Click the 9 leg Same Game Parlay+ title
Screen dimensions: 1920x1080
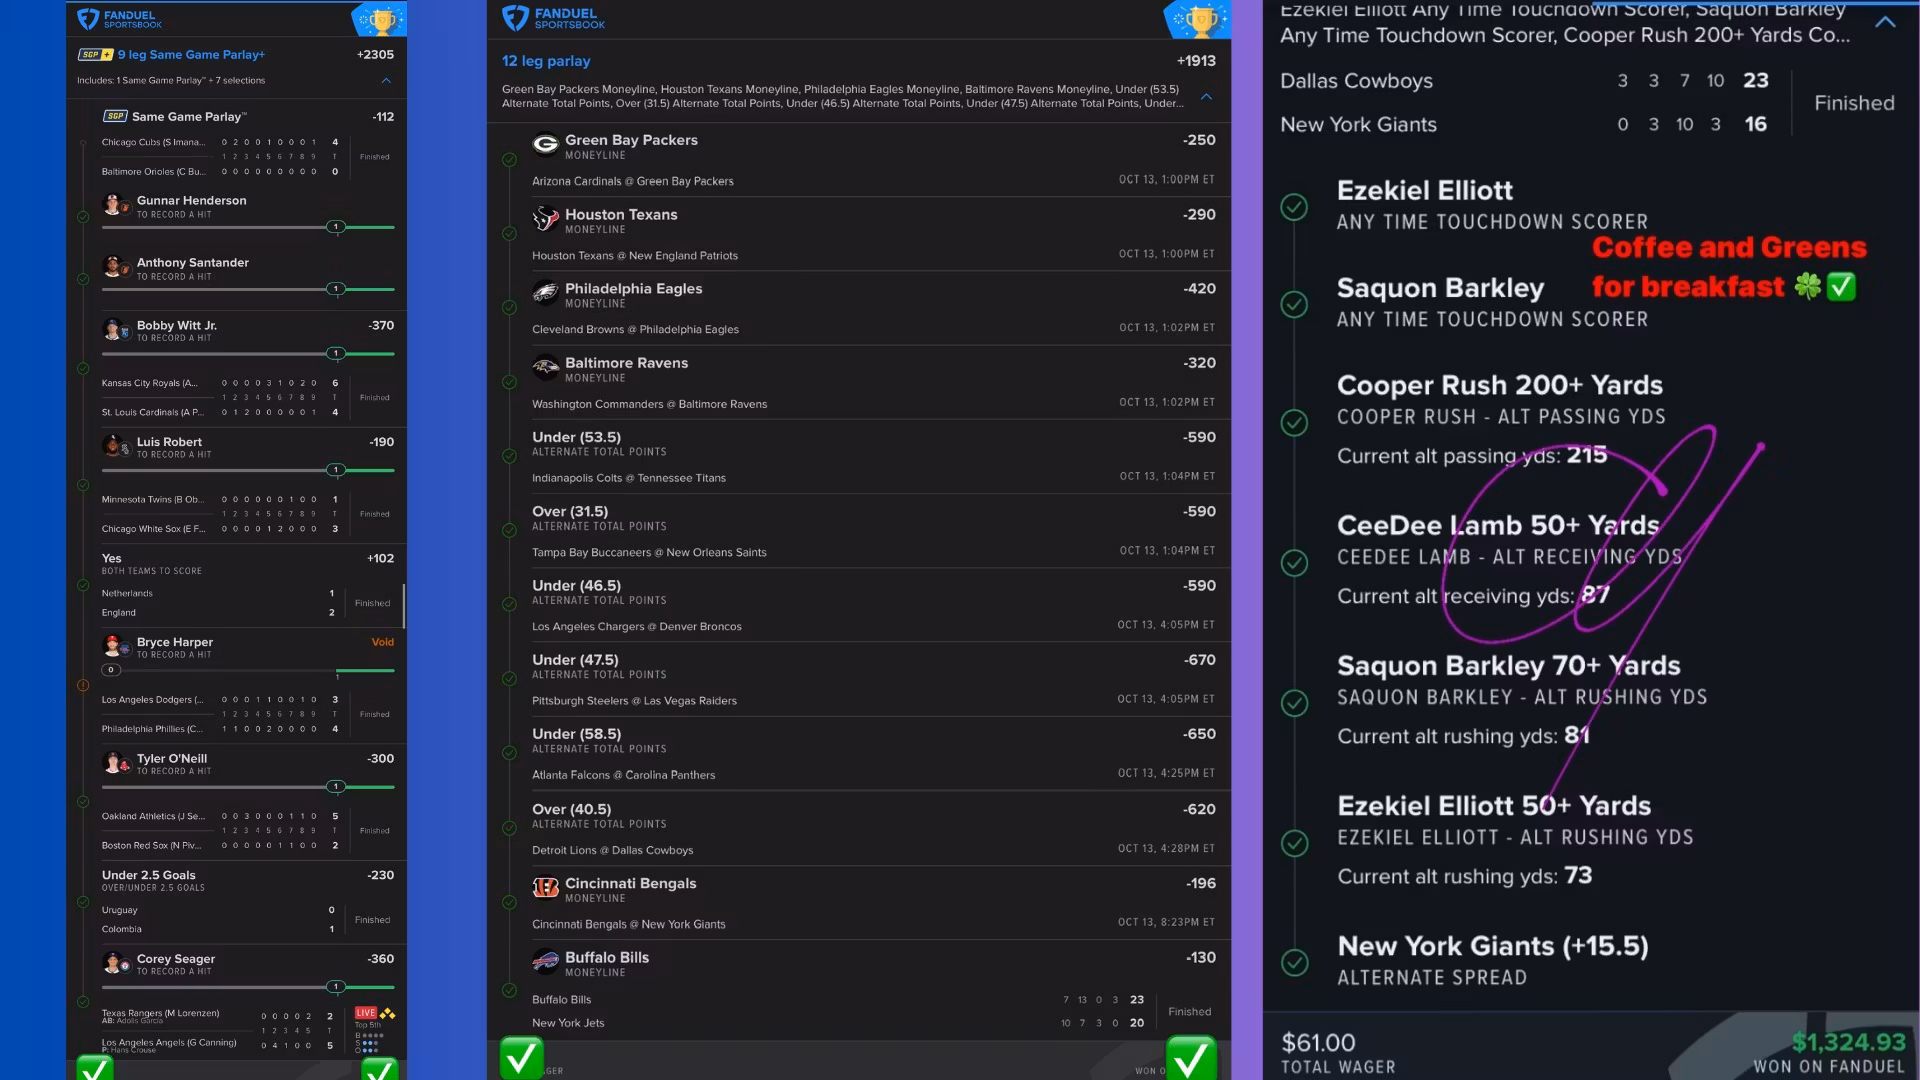click(191, 55)
